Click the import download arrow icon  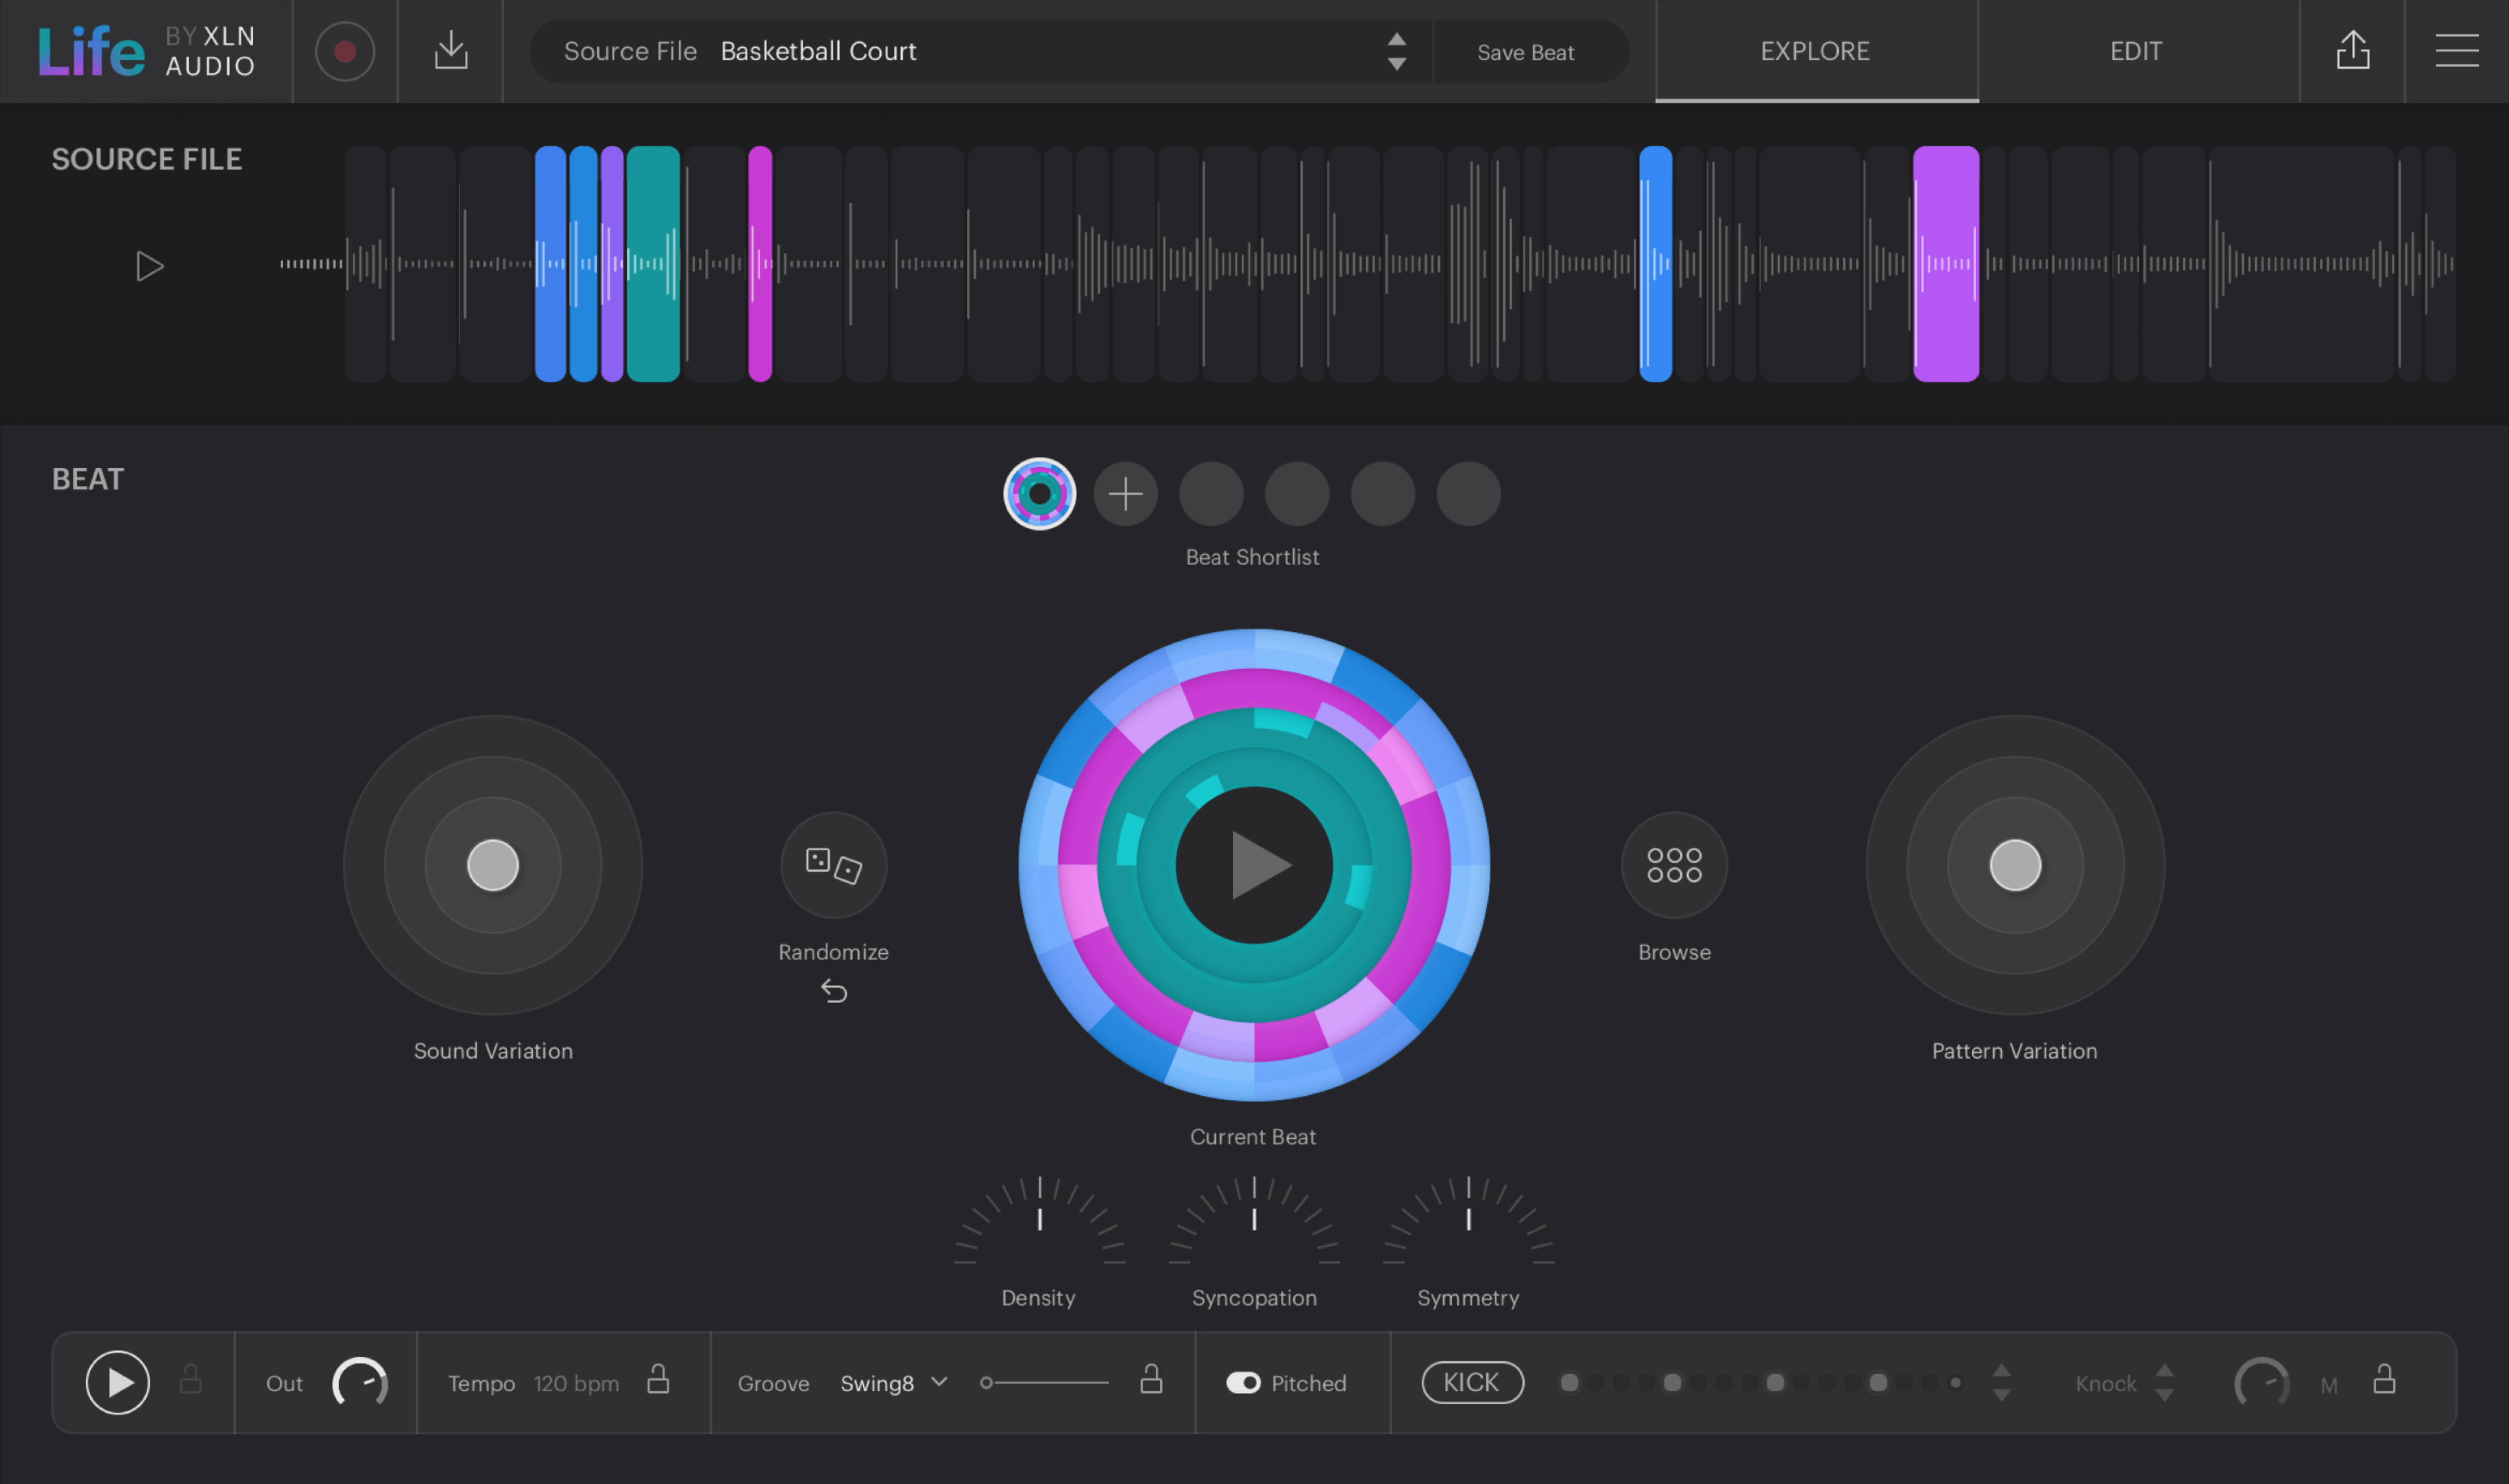pyautogui.click(x=451, y=50)
